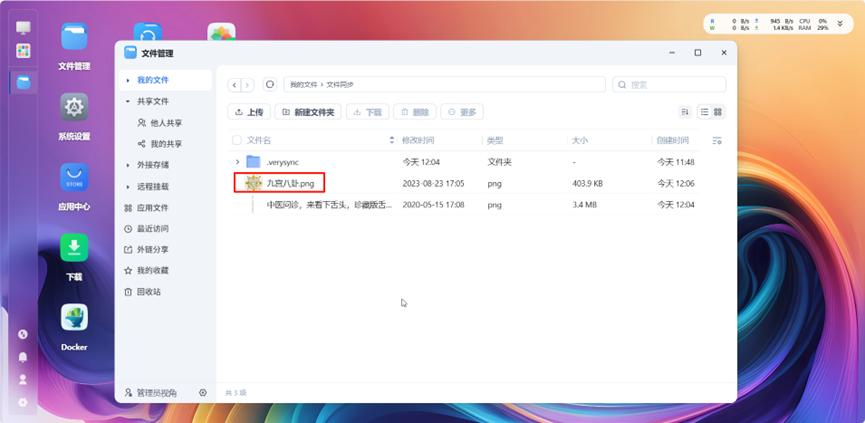Open 应用中心 app store desktop icon
Image resolution: width=865 pixels, height=423 pixels.
74,178
